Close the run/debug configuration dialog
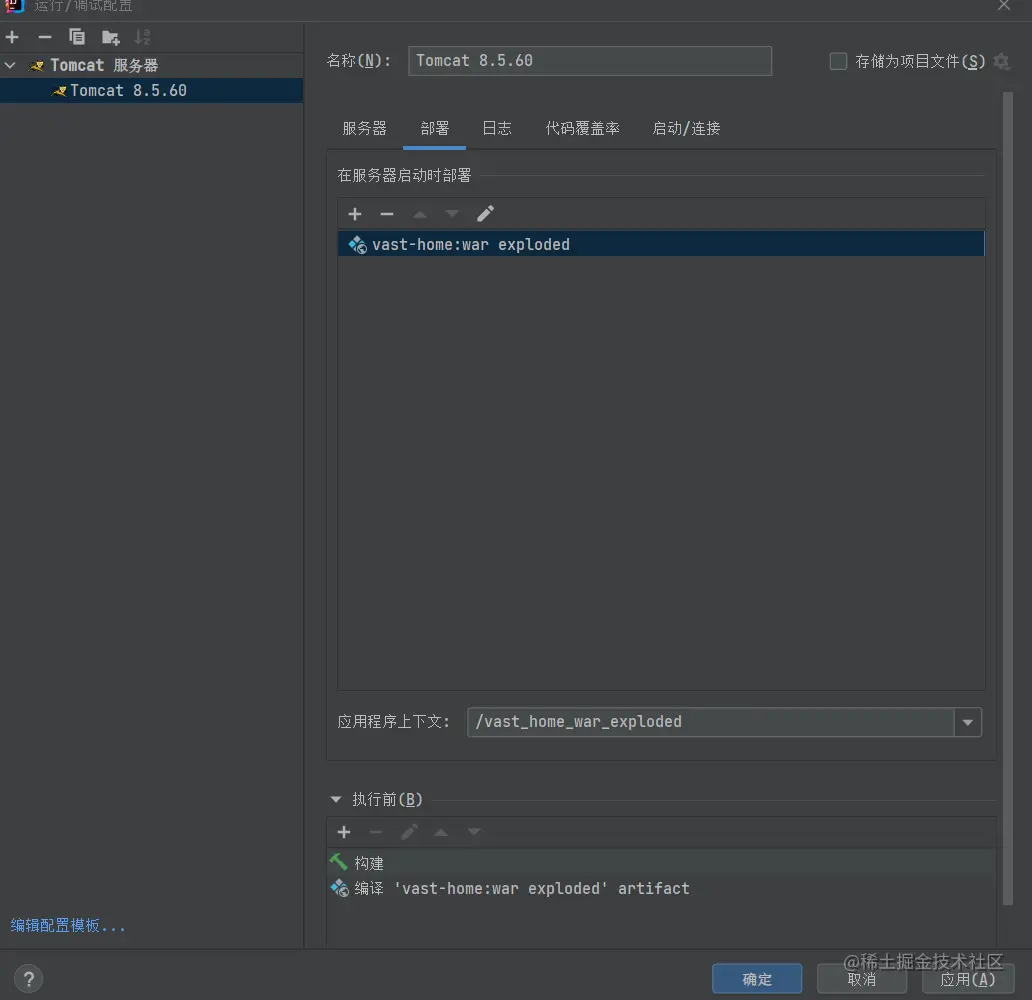1032x1000 pixels. [1004, 6]
